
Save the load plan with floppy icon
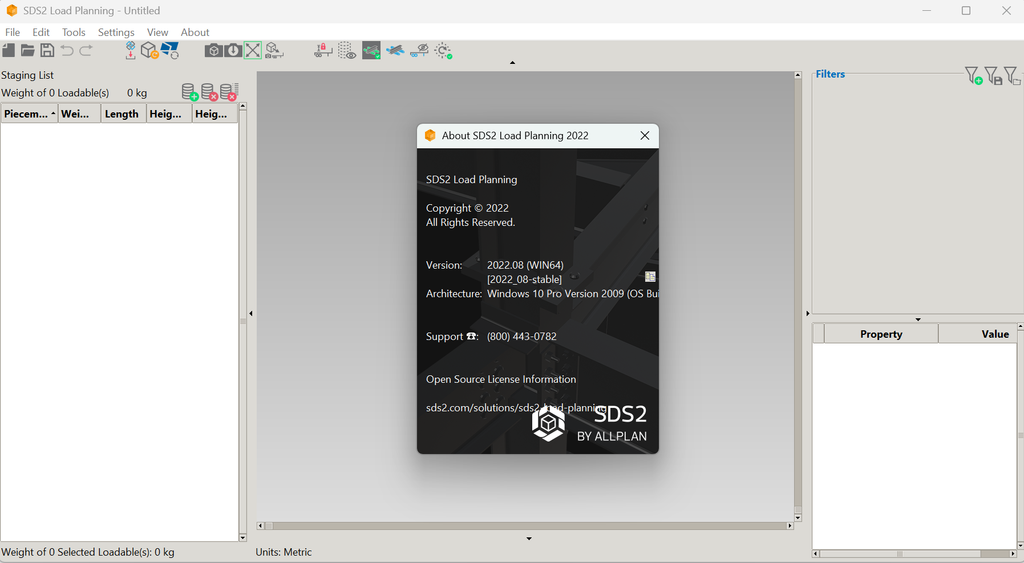pyautogui.click(x=47, y=50)
